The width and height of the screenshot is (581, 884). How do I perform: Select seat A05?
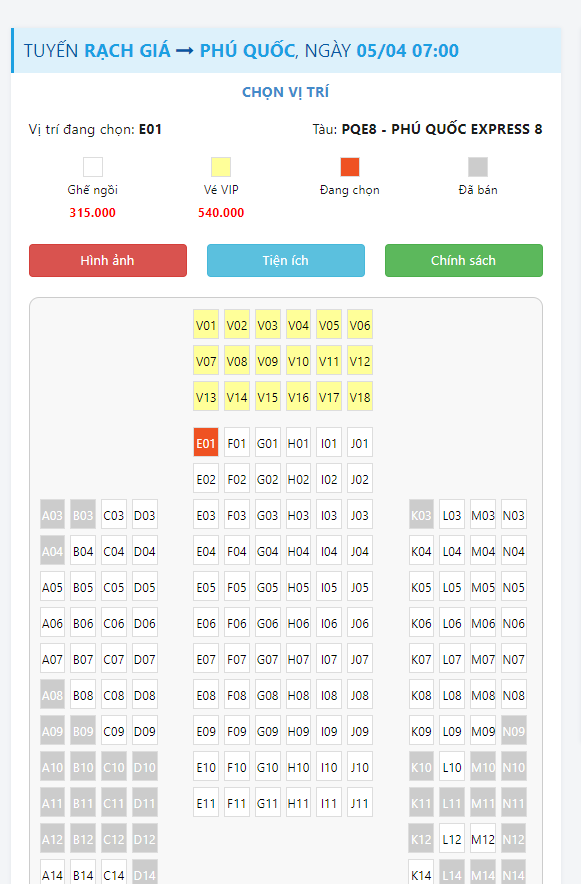[x=52, y=587]
